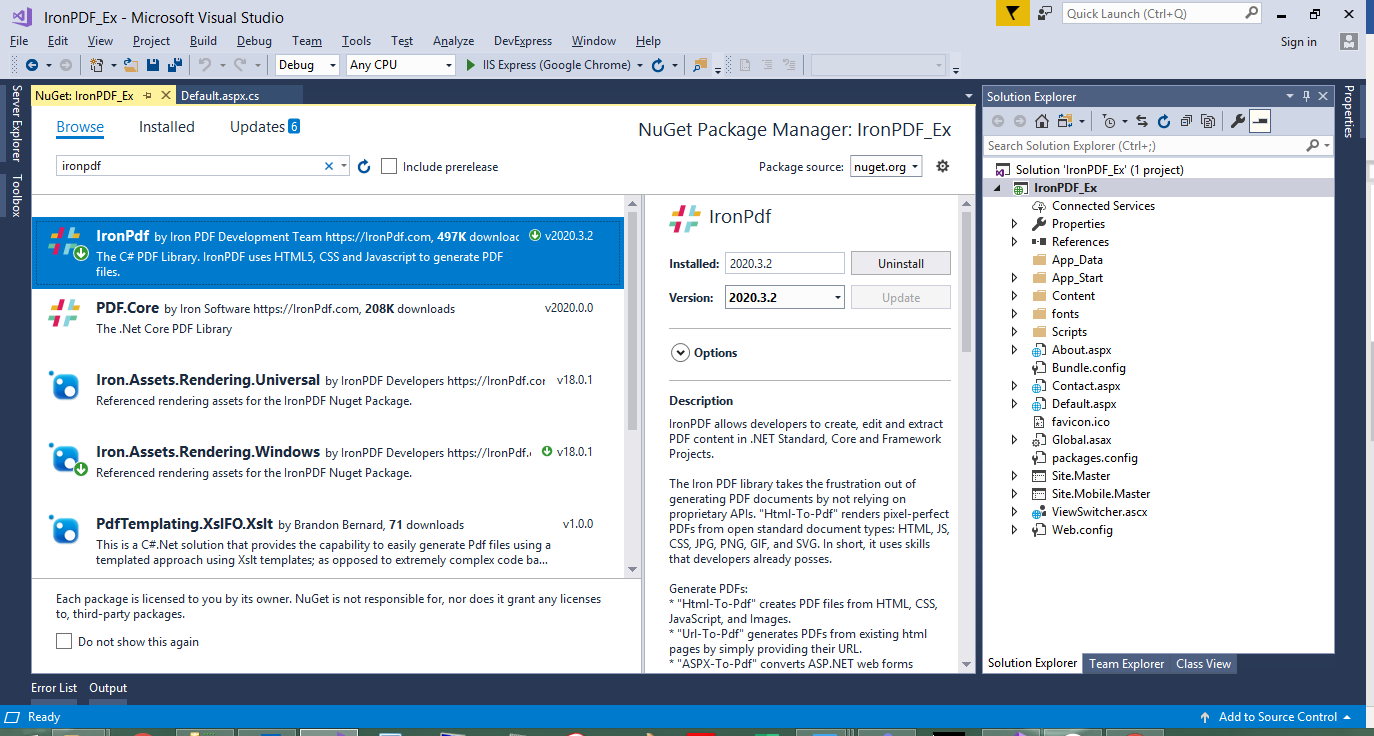
Task: Switch to the Default.aspx.cs document tab
Action: pos(220,96)
